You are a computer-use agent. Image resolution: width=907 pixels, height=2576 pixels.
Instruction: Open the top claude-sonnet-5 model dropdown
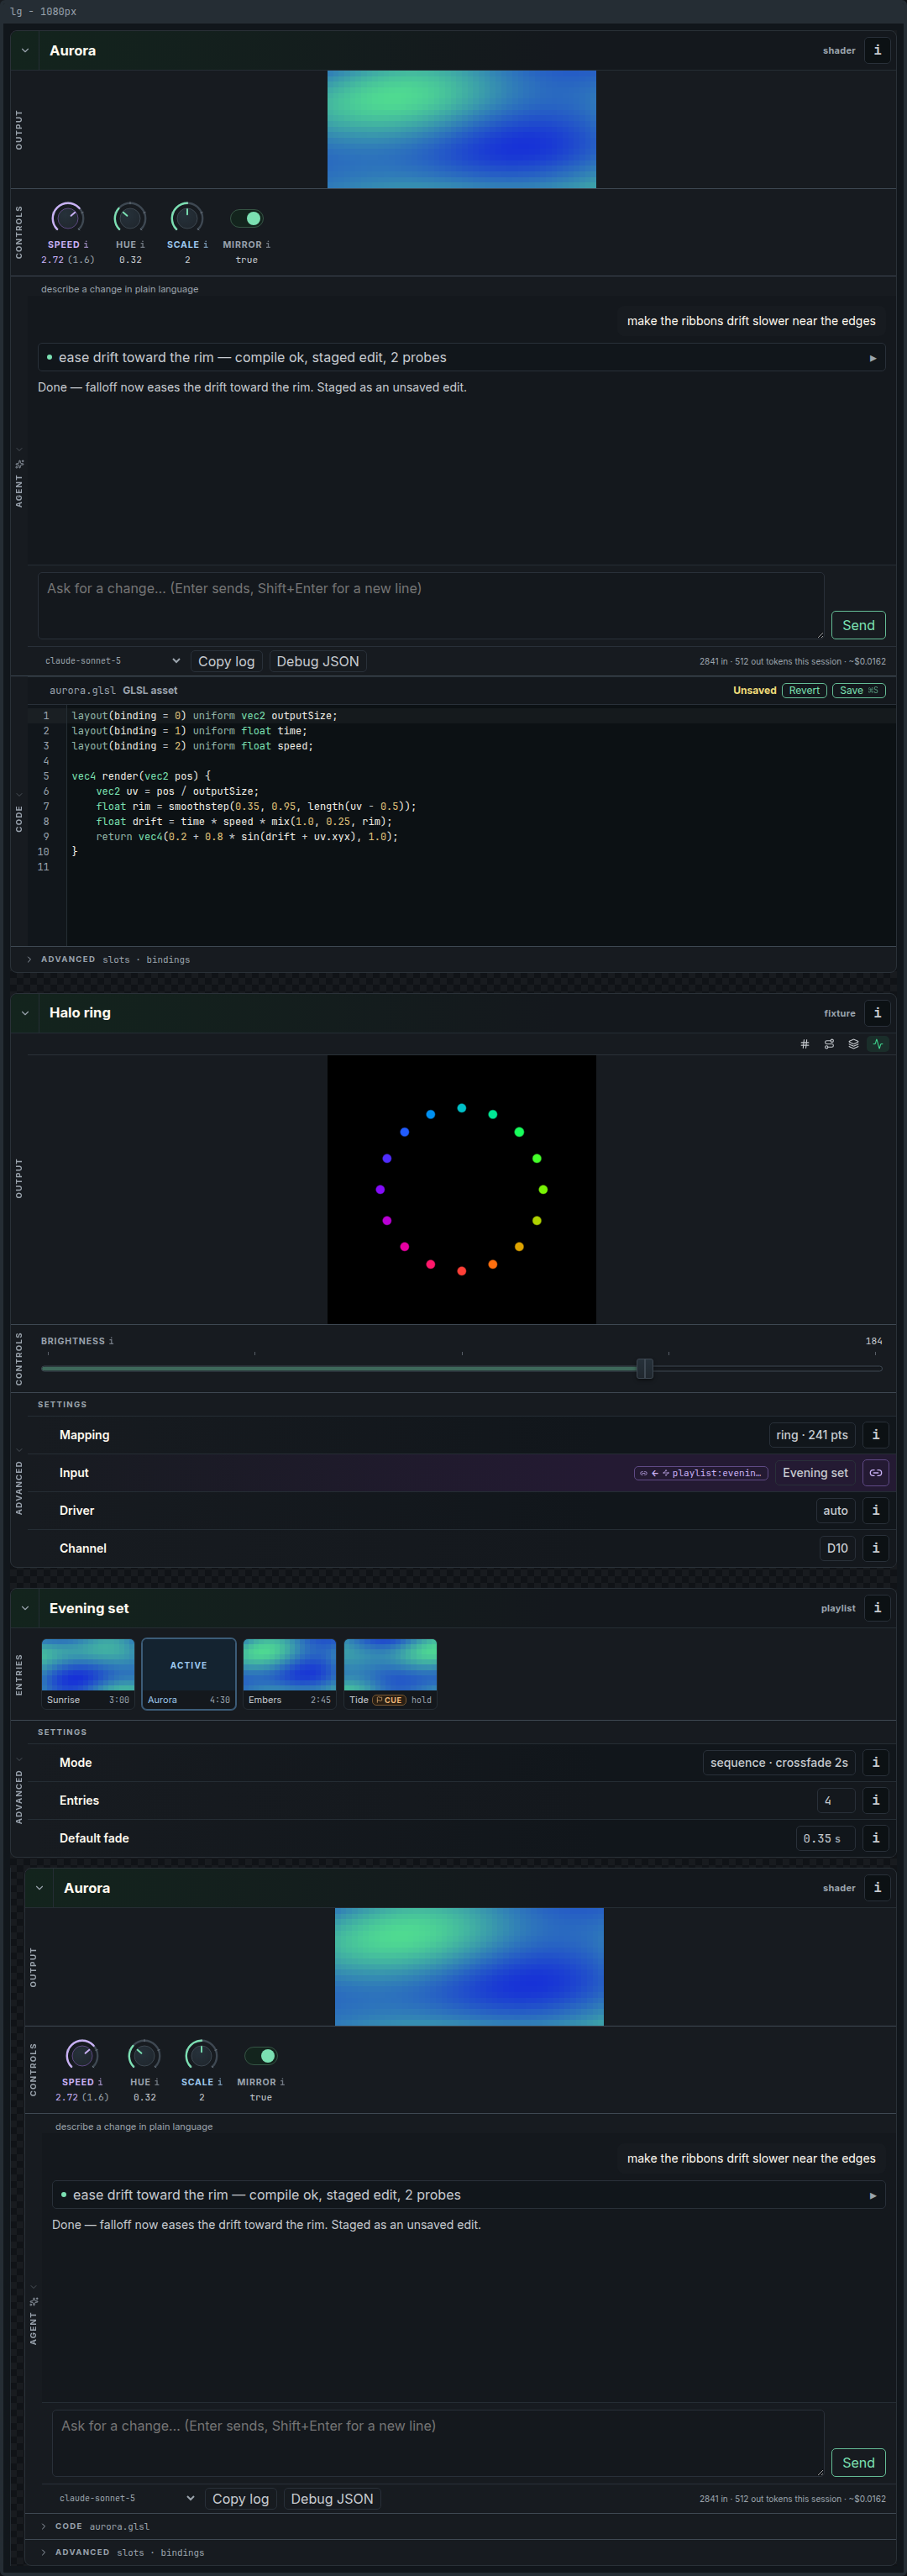pos(112,661)
